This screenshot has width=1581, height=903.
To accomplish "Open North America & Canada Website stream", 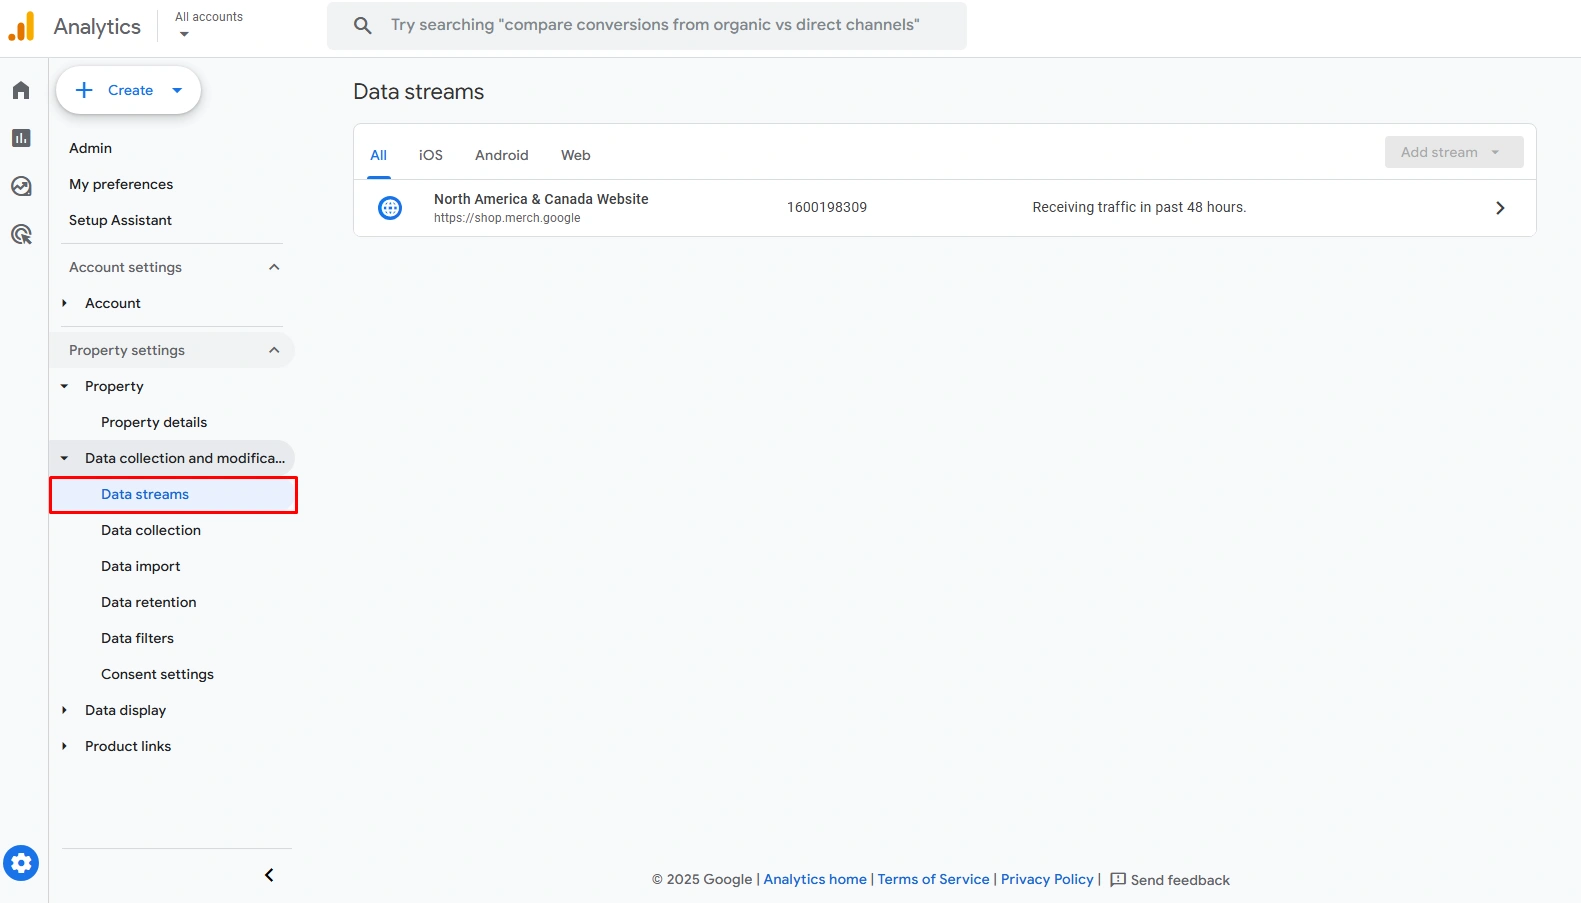I will 541,199.
